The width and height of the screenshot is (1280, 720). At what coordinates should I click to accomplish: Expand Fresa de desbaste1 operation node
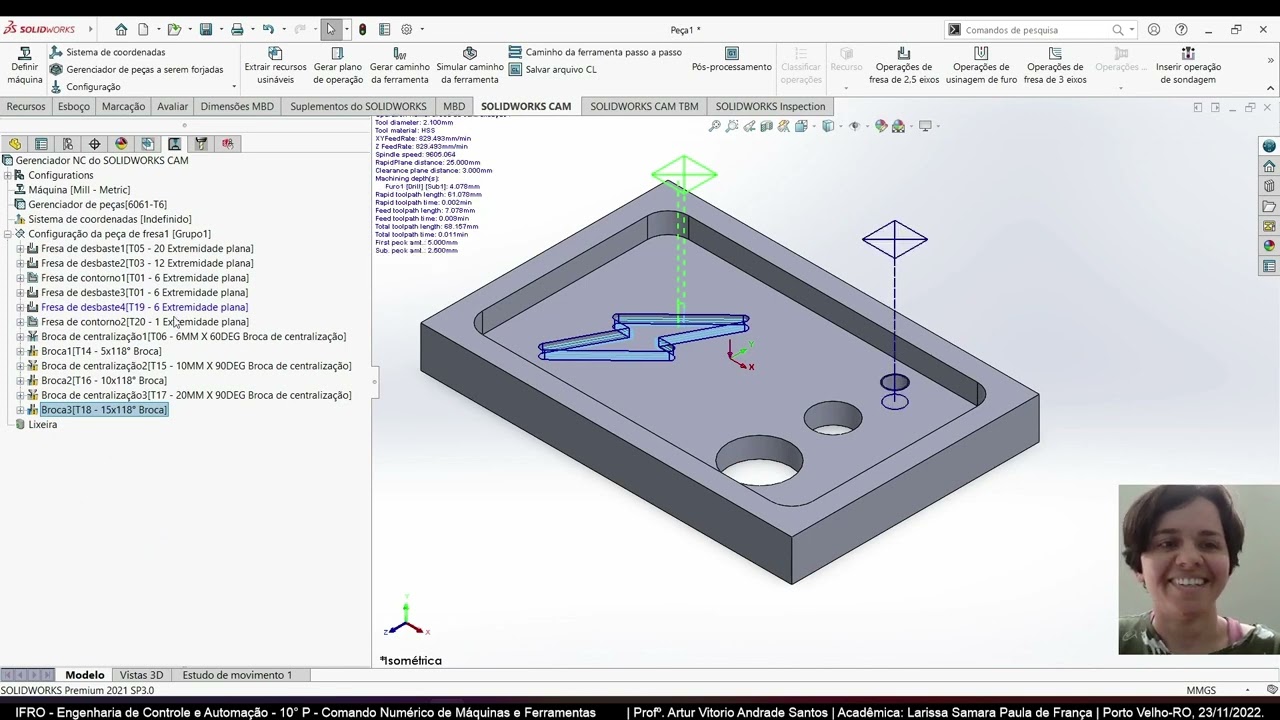(20, 248)
